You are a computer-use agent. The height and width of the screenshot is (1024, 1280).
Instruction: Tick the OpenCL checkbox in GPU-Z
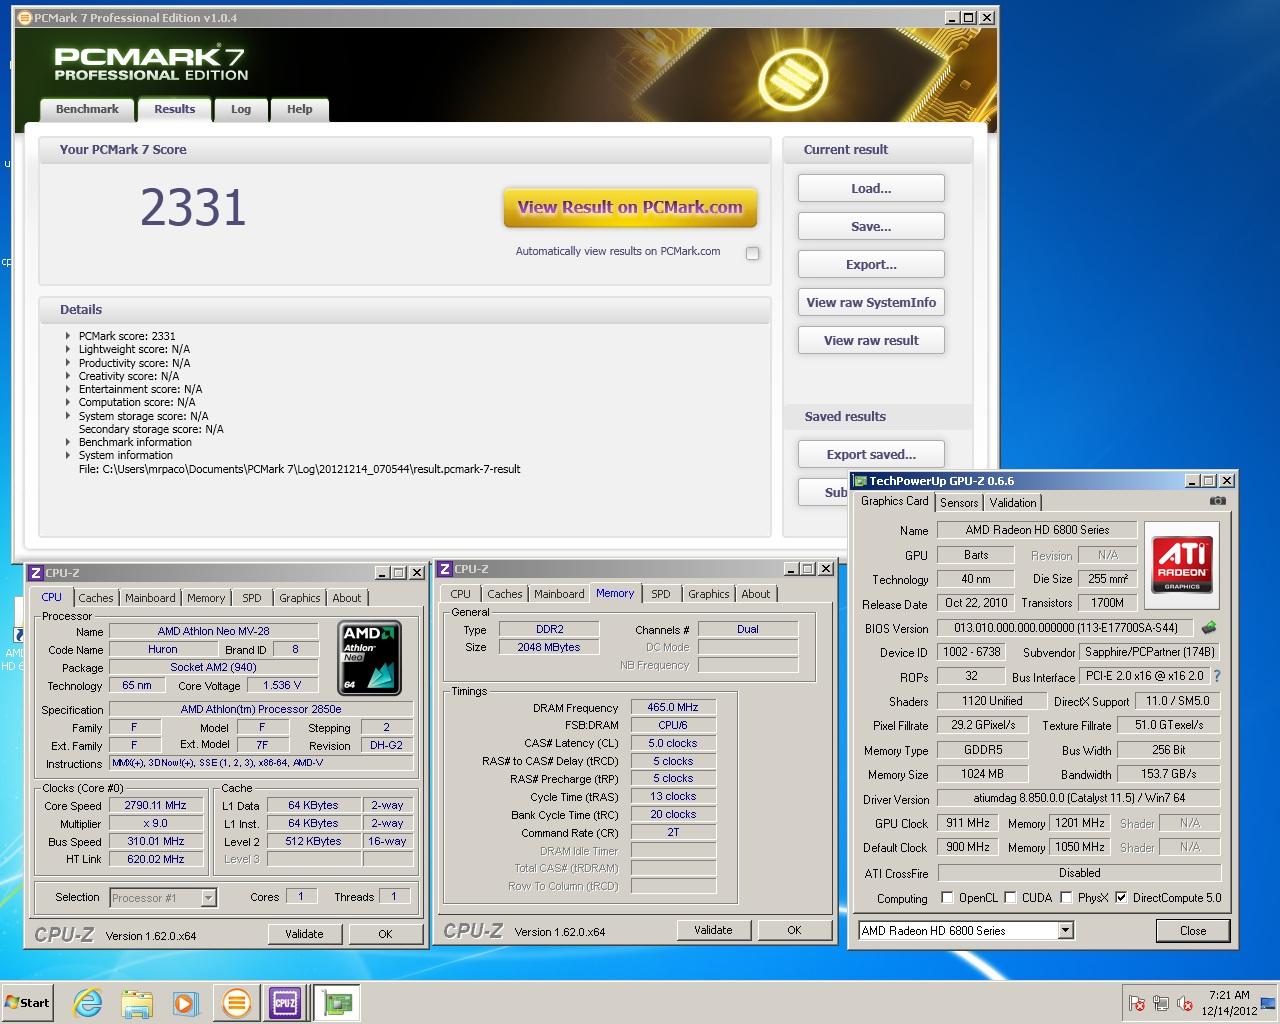point(946,897)
